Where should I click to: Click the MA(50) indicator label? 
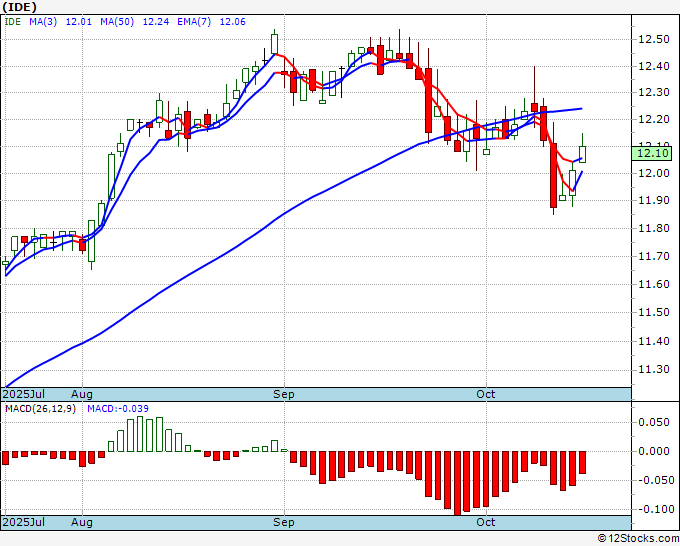[117, 22]
